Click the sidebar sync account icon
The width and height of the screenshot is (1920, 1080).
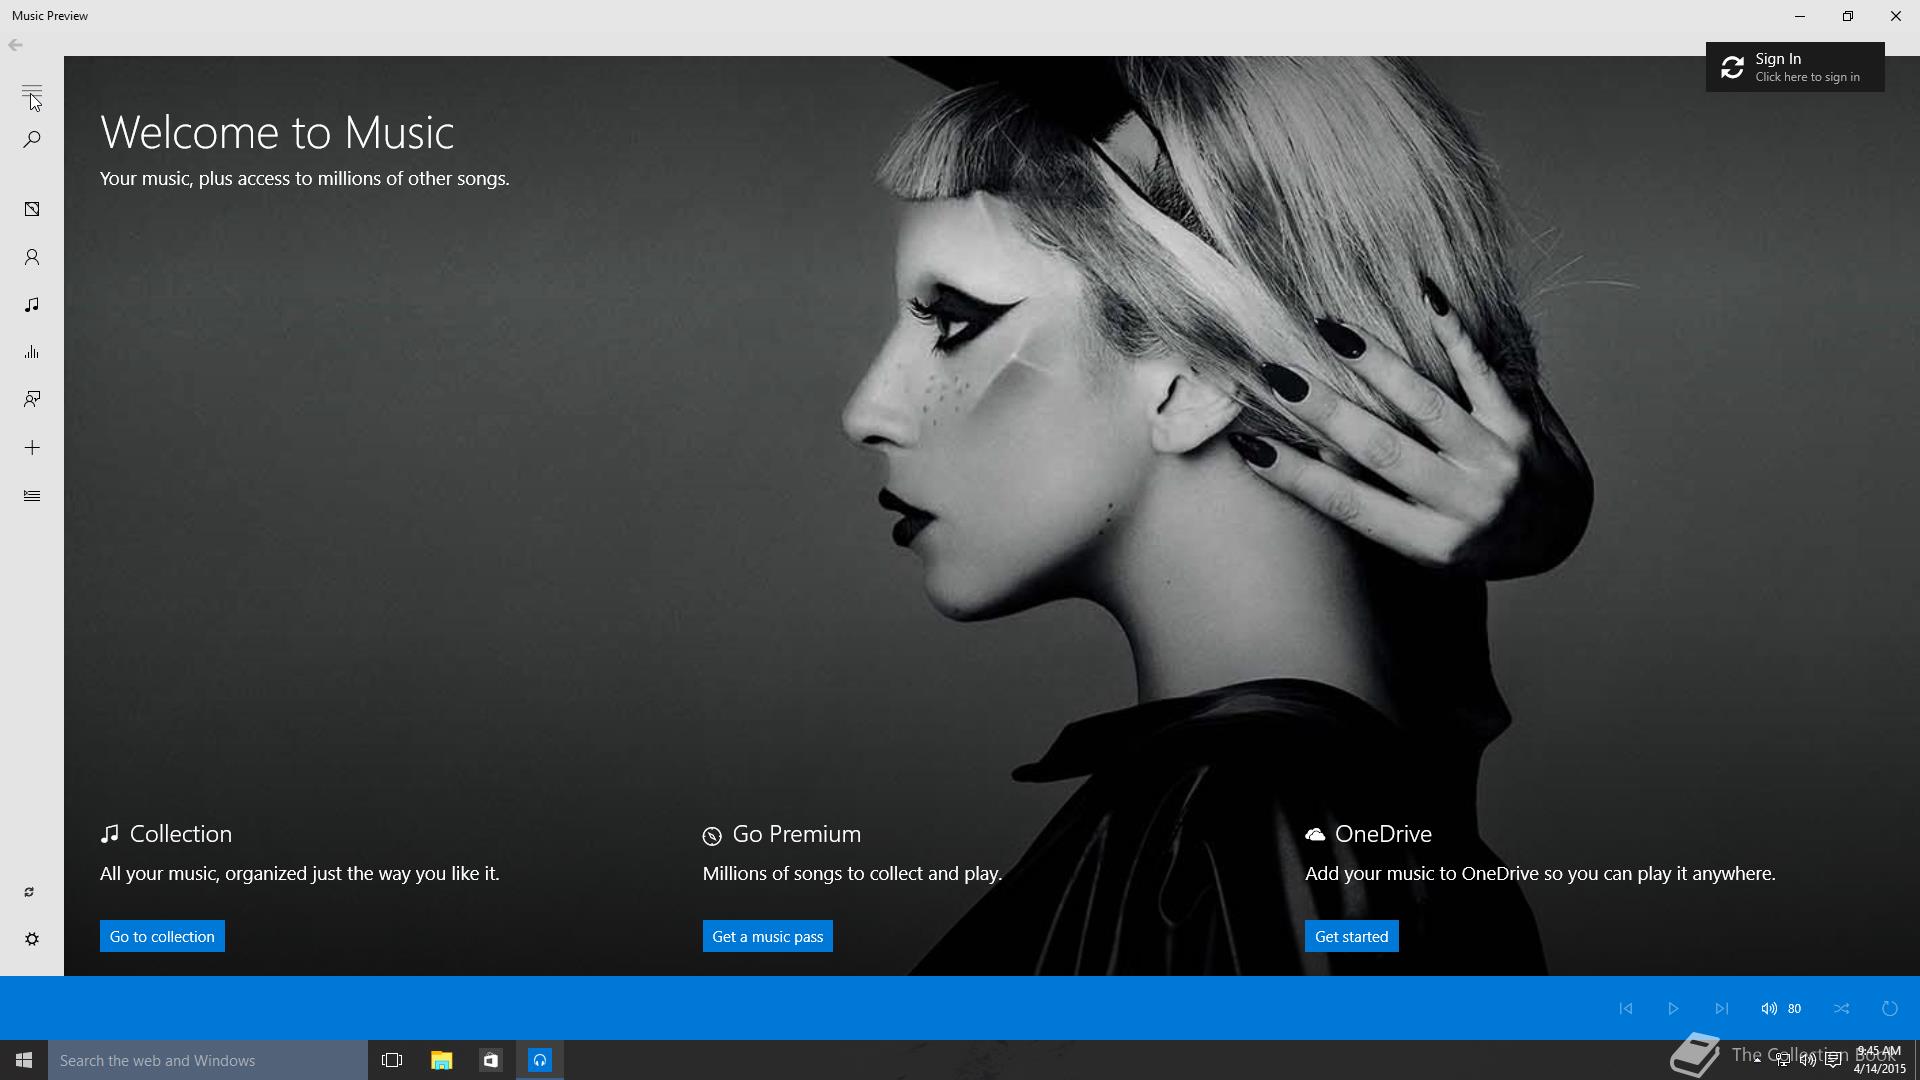[29, 892]
